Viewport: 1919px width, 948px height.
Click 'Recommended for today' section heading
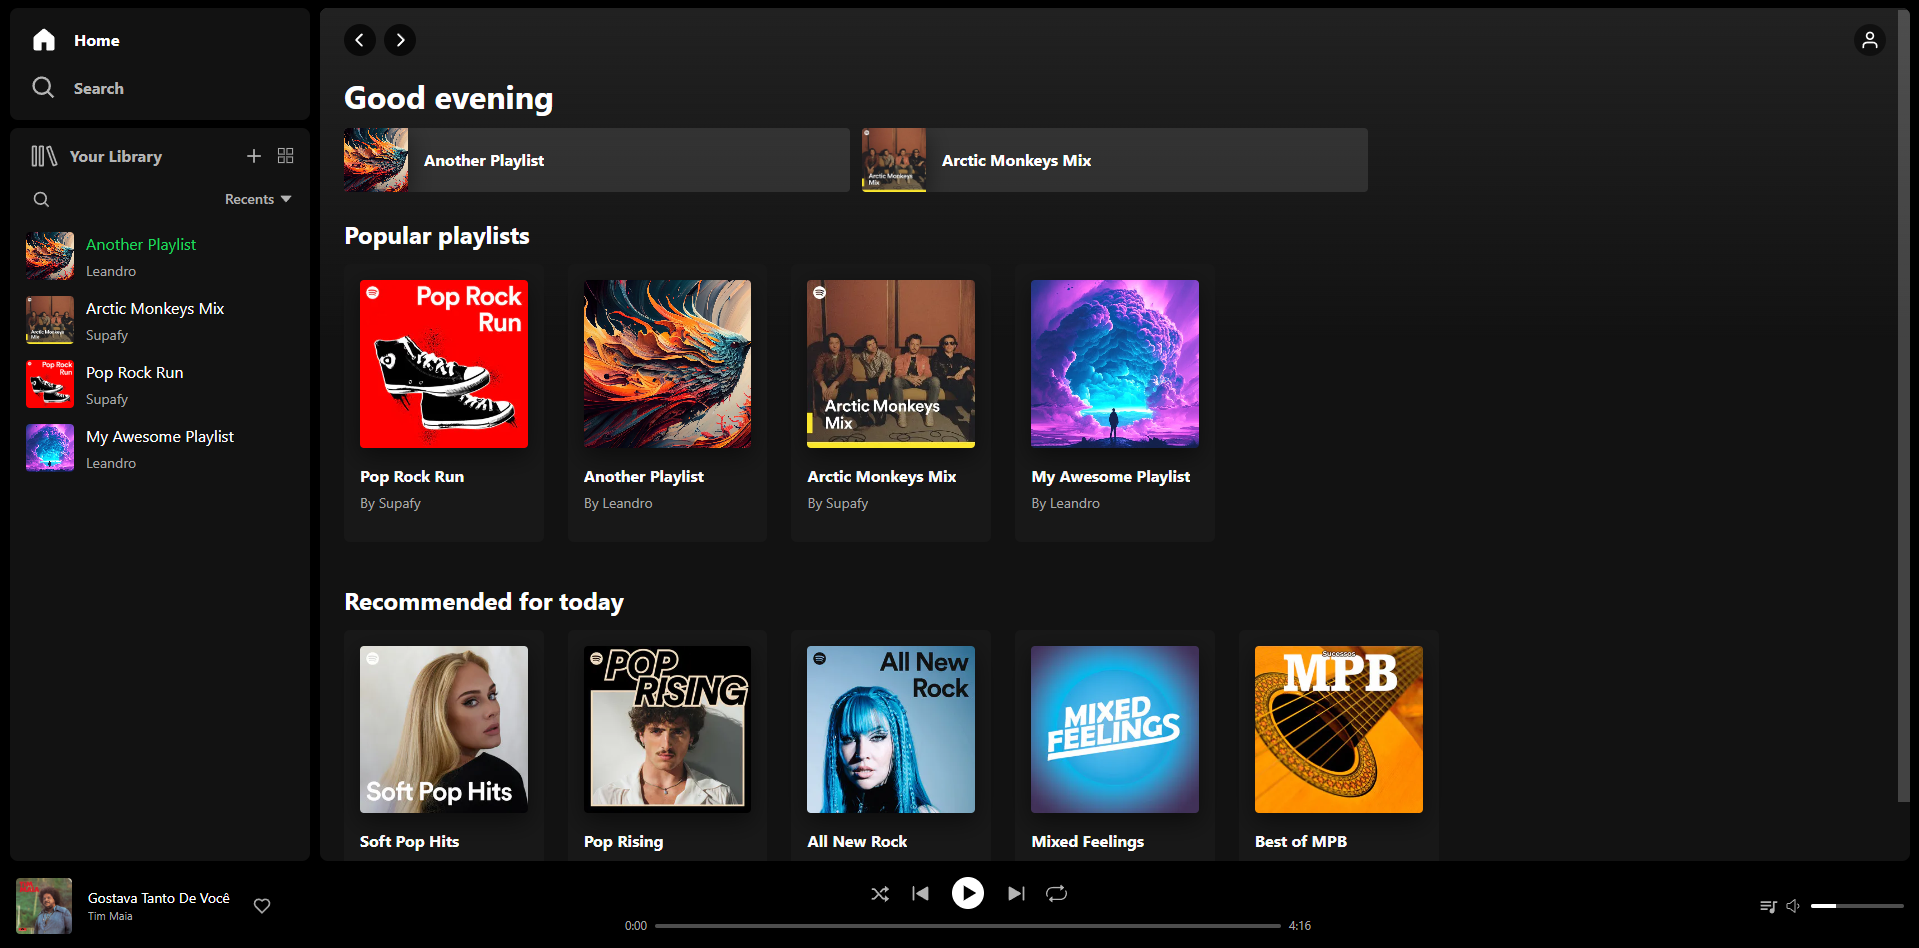(x=484, y=602)
